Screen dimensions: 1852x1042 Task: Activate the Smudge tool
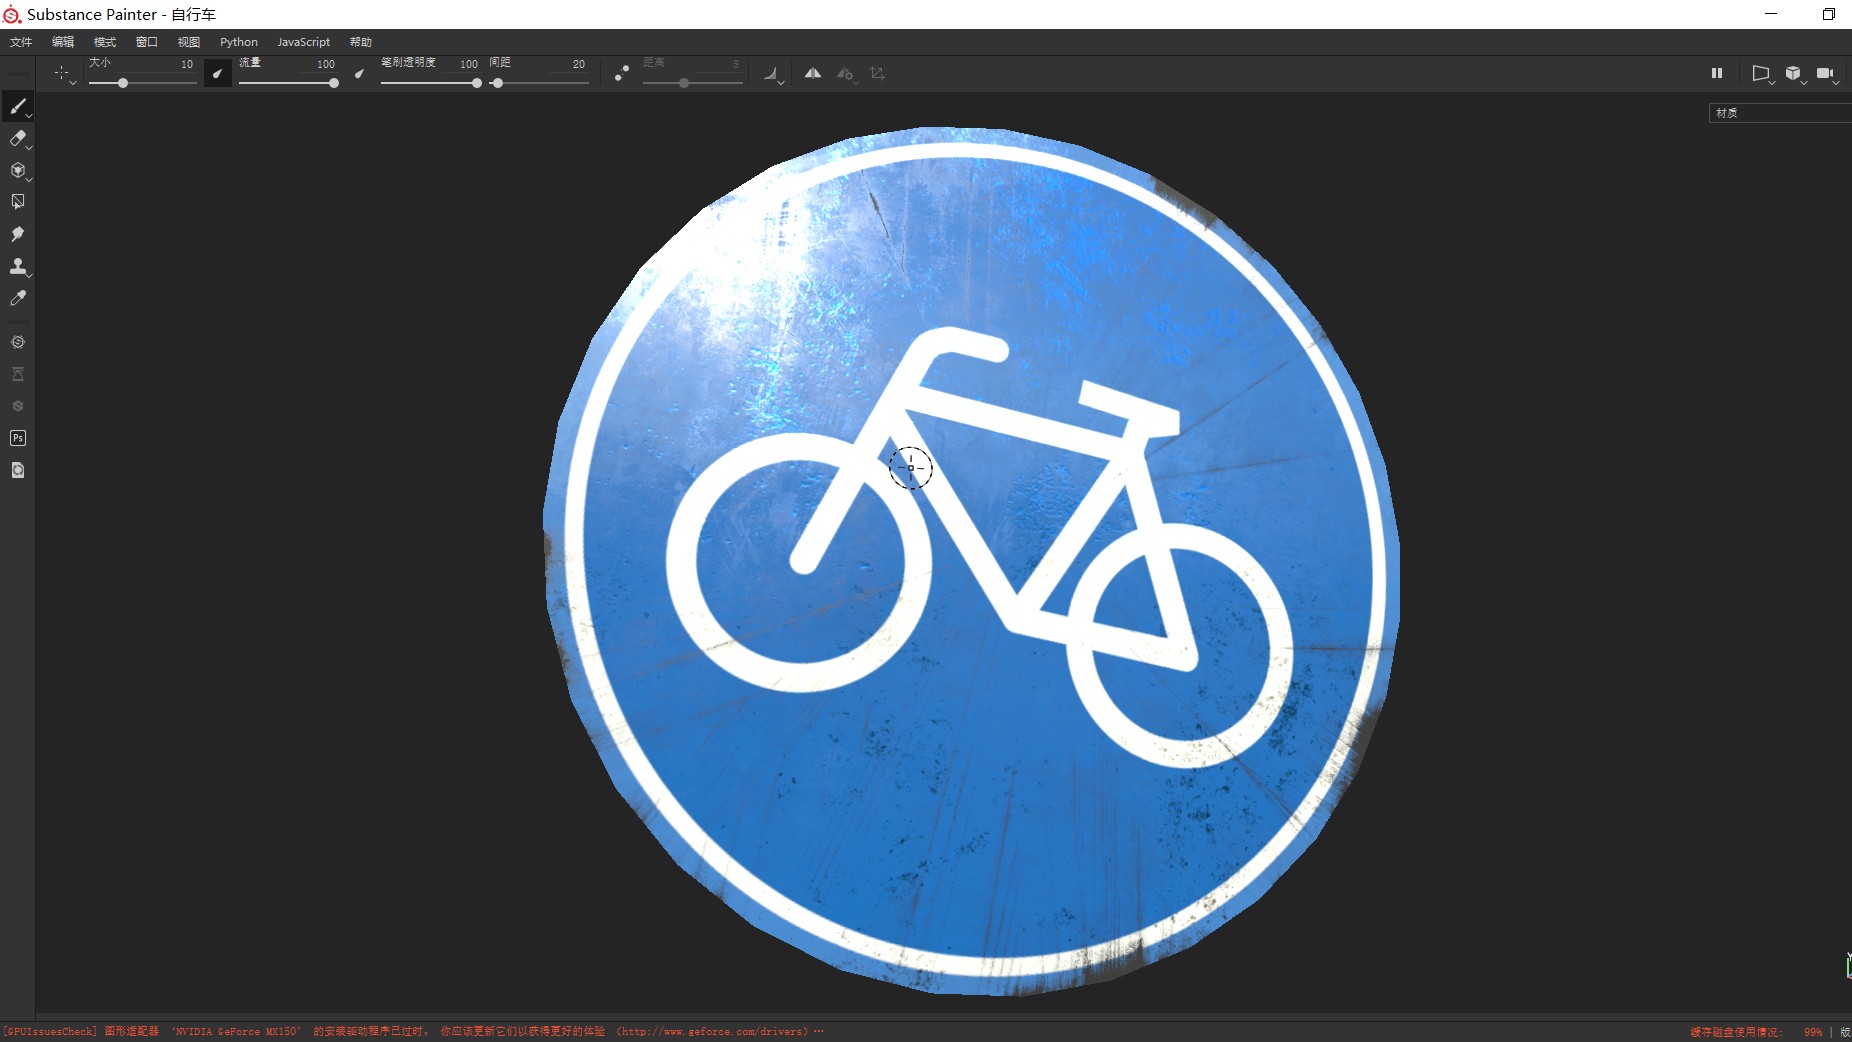pyautogui.click(x=18, y=234)
